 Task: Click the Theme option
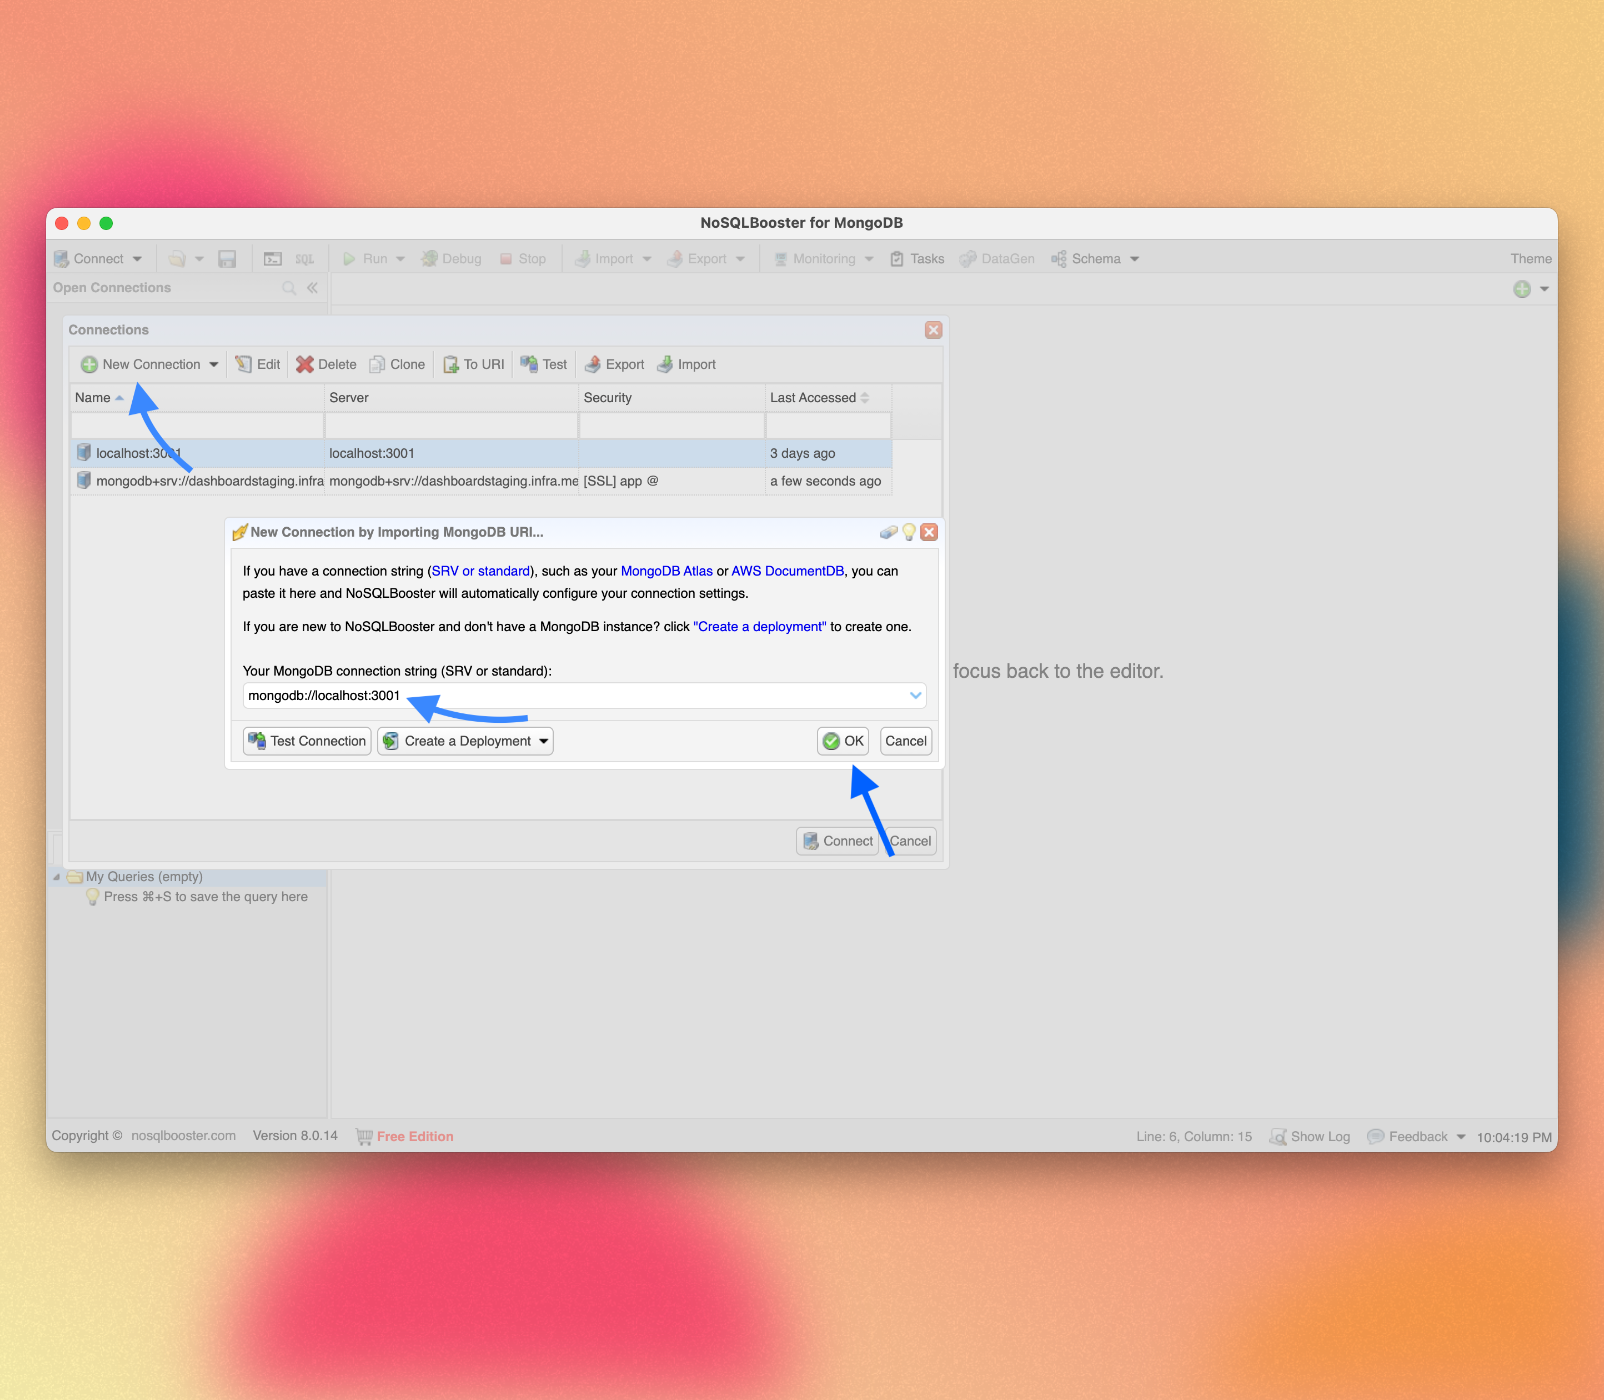click(x=1531, y=259)
